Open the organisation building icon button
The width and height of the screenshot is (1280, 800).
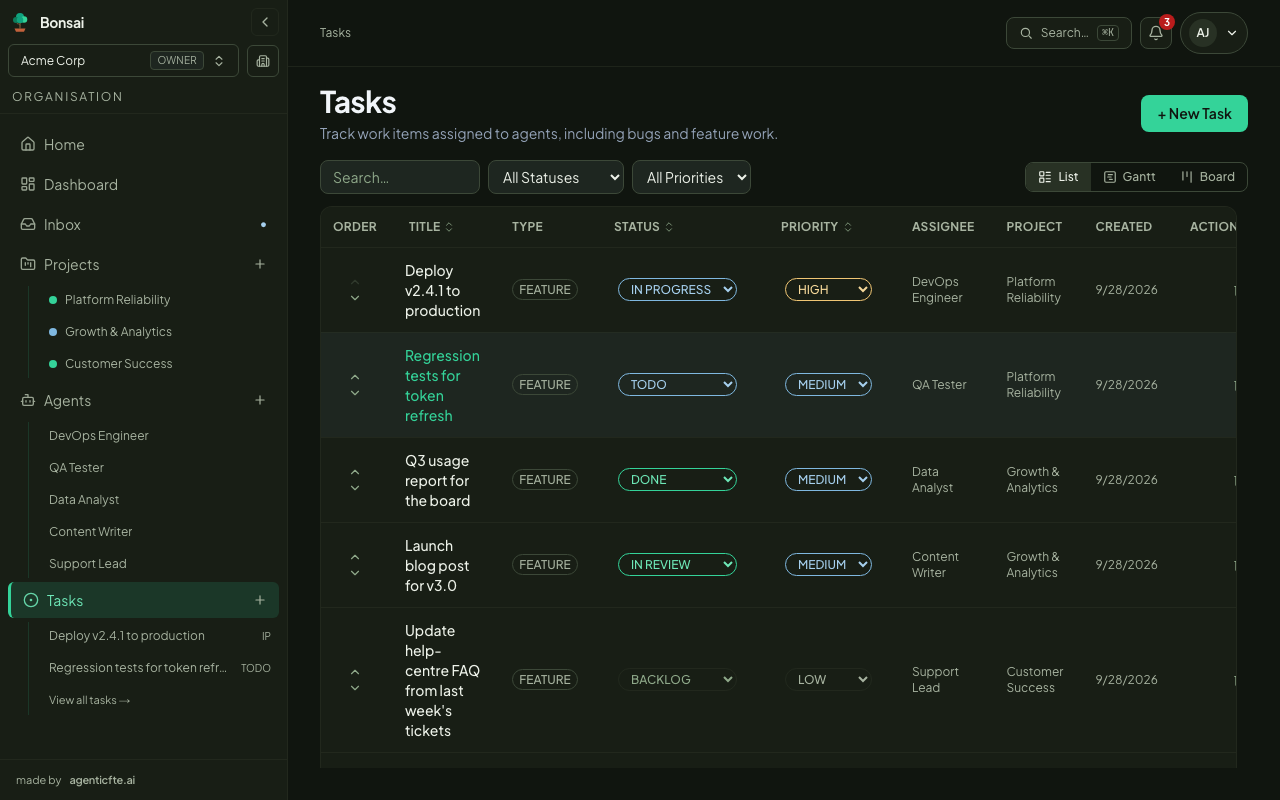(x=263, y=61)
